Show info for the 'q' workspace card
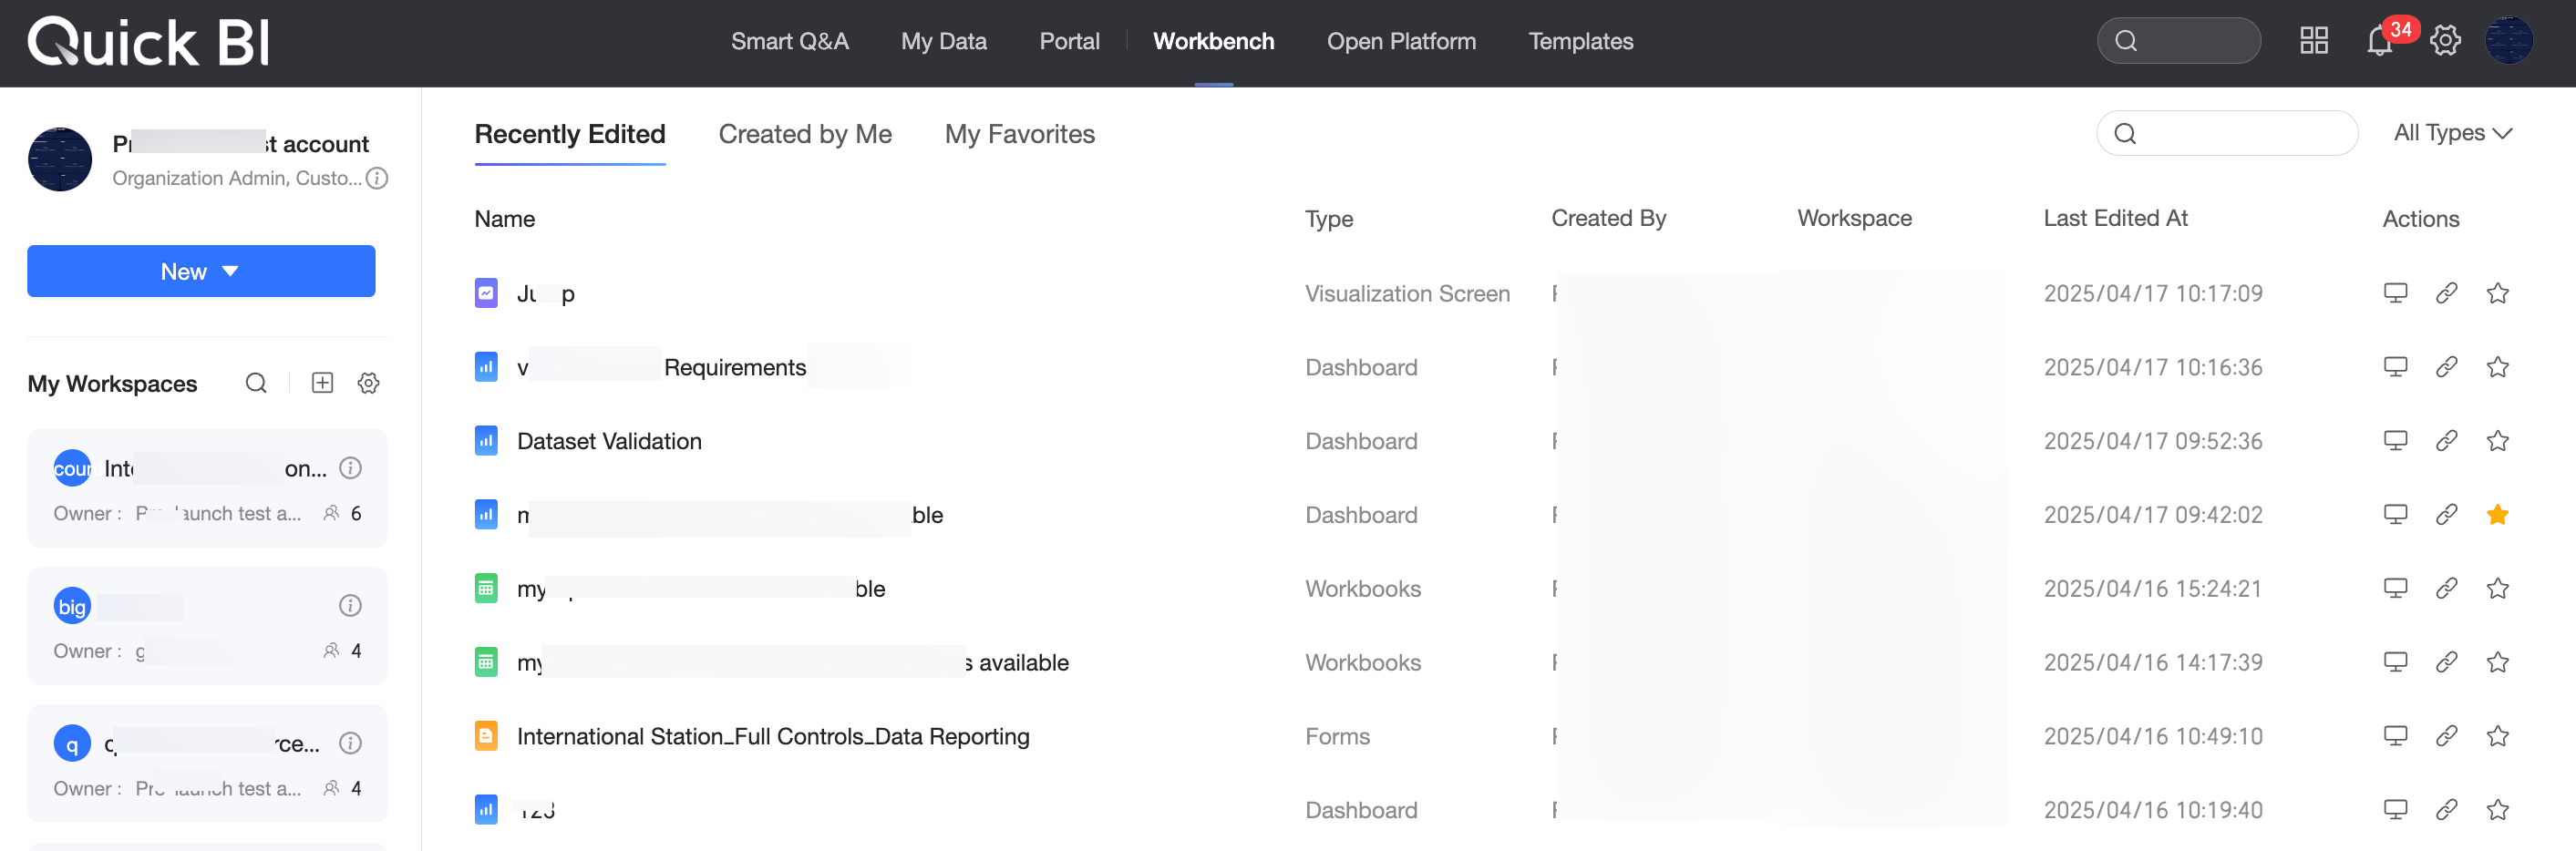The height and width of the screenshot is (851, 2576). click(350, 743)
